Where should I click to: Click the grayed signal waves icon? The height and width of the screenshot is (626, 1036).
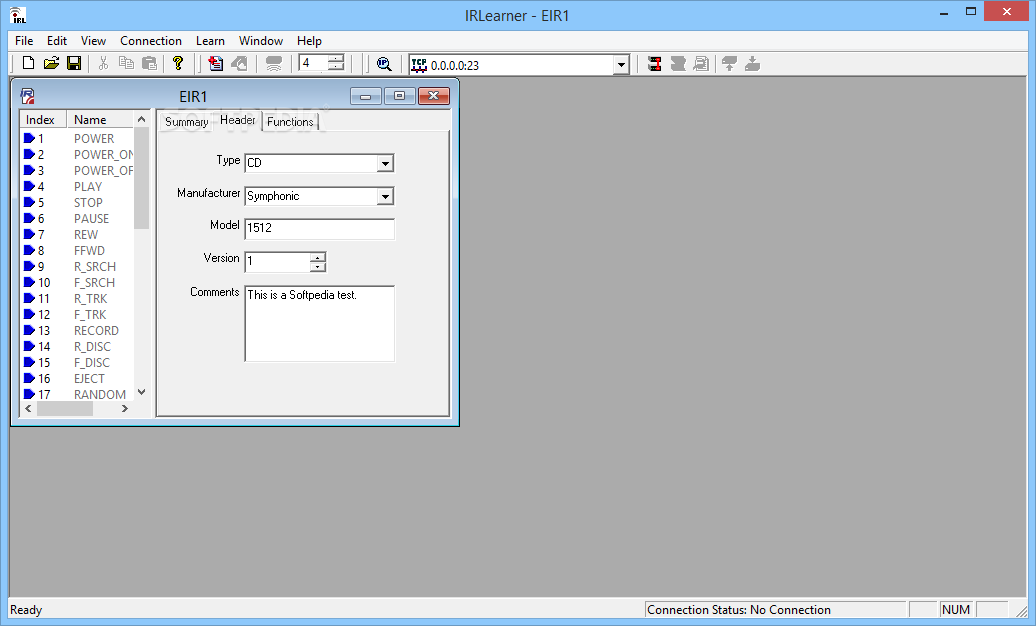click(x=274, y=63)
